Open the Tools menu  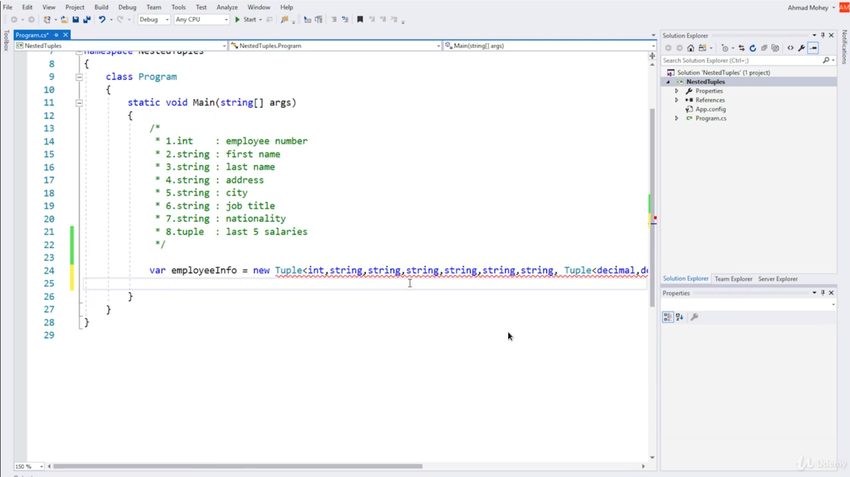click(x=178, y=7)
